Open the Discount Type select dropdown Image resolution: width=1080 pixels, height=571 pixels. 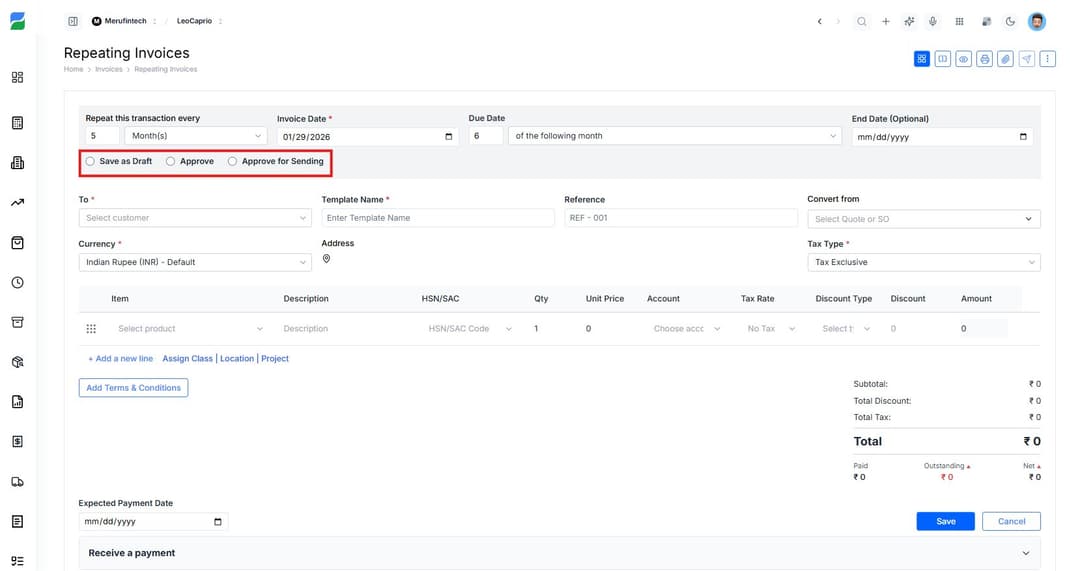(x=846, y=329)
